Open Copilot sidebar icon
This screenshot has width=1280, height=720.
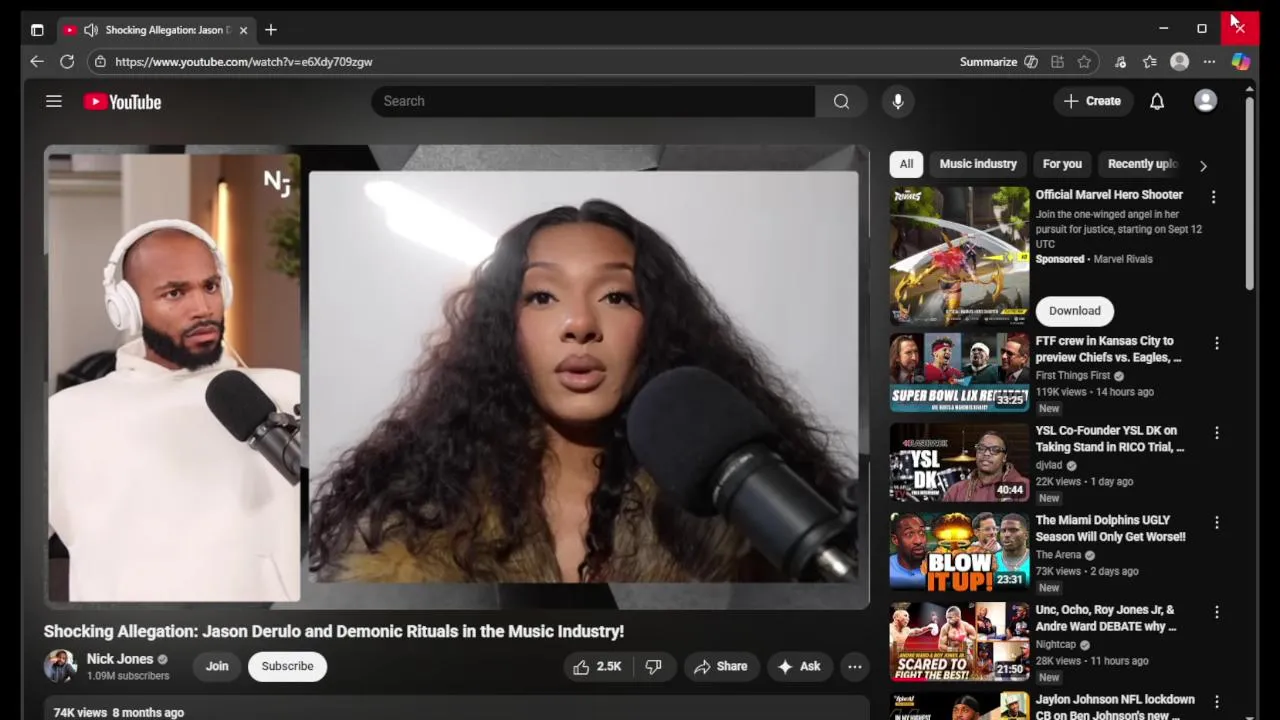tap(1240, 62)
